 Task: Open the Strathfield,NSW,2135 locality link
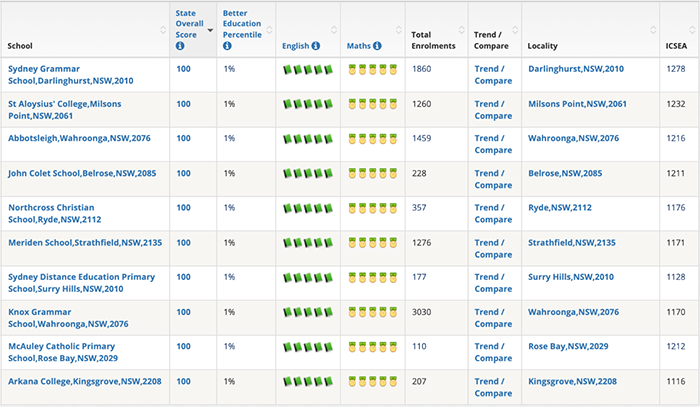[x=572, y=243]
